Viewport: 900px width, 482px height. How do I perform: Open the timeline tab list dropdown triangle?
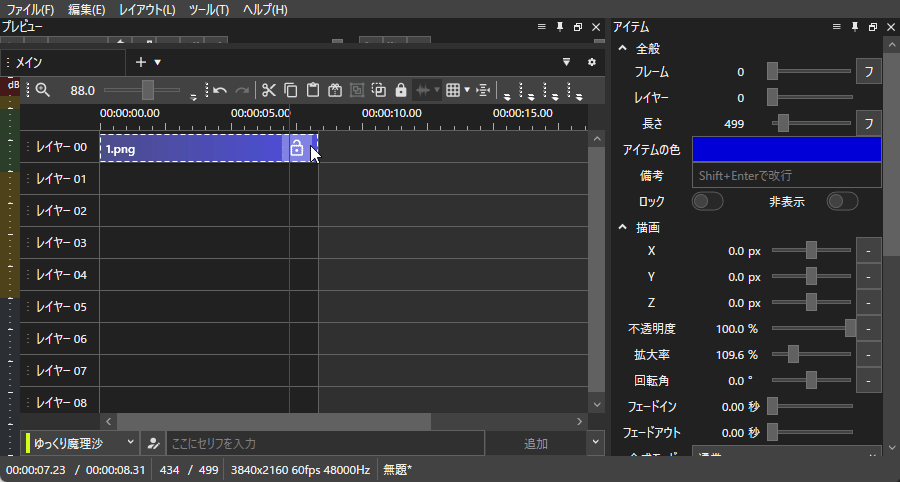click(x=566, y=62)
